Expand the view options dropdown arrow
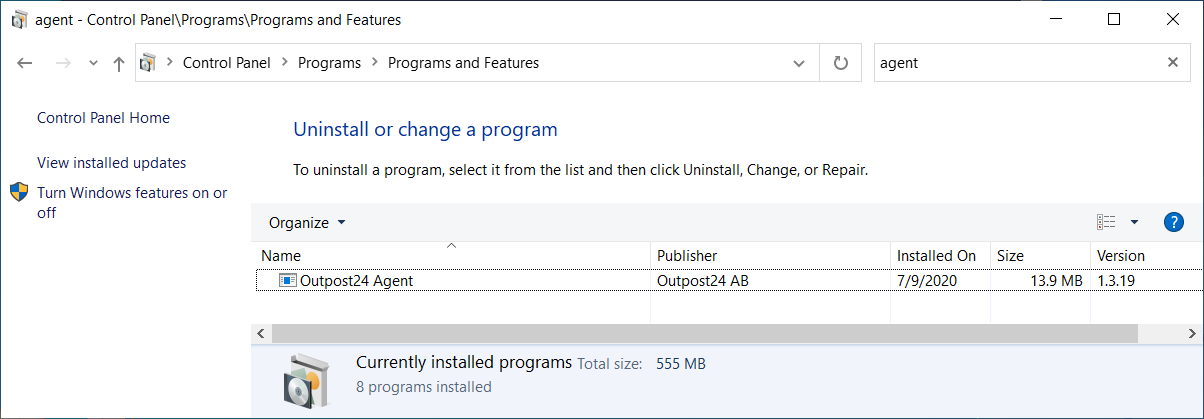The image size is (1204, 419). click(x=1134, y=222)
